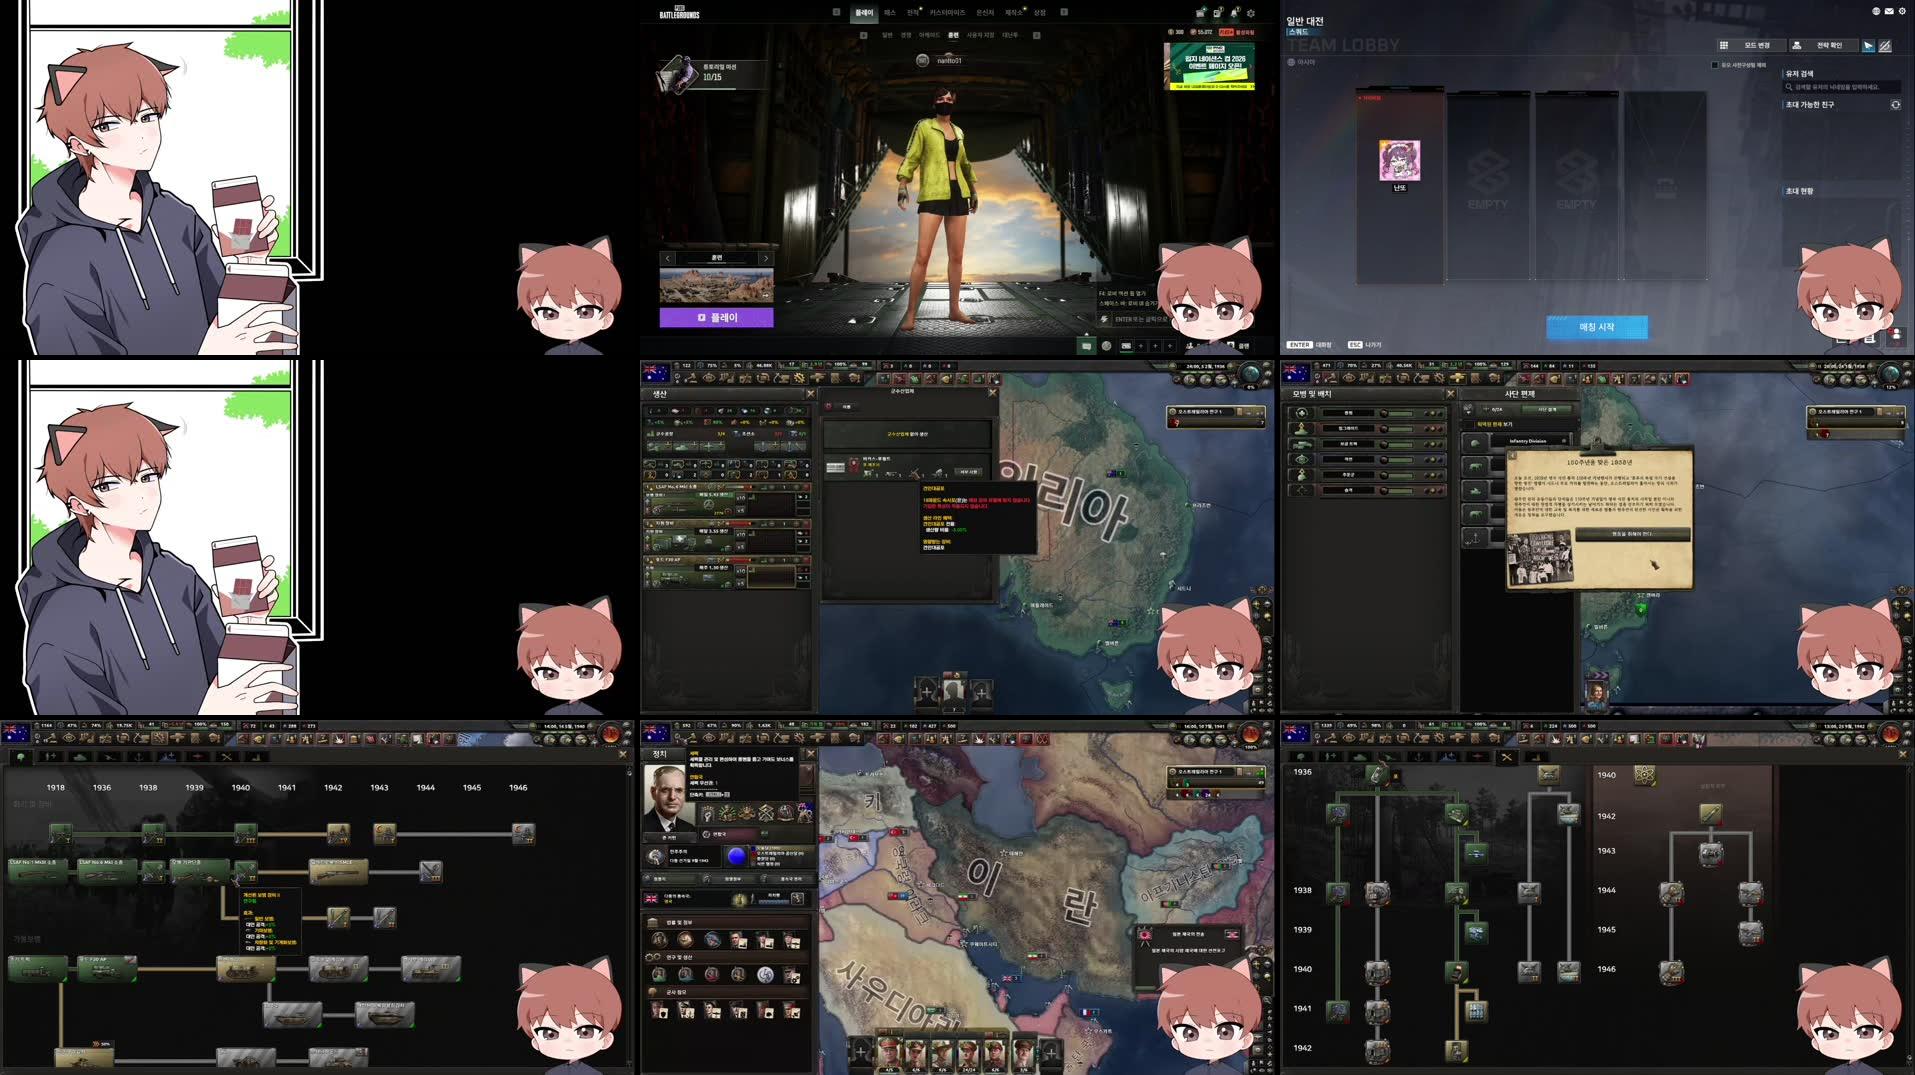This screenshot has height=1075, width=1915.
Task: Open the PUBG Nations Cup event banner
Action: tap(1209, 66)
